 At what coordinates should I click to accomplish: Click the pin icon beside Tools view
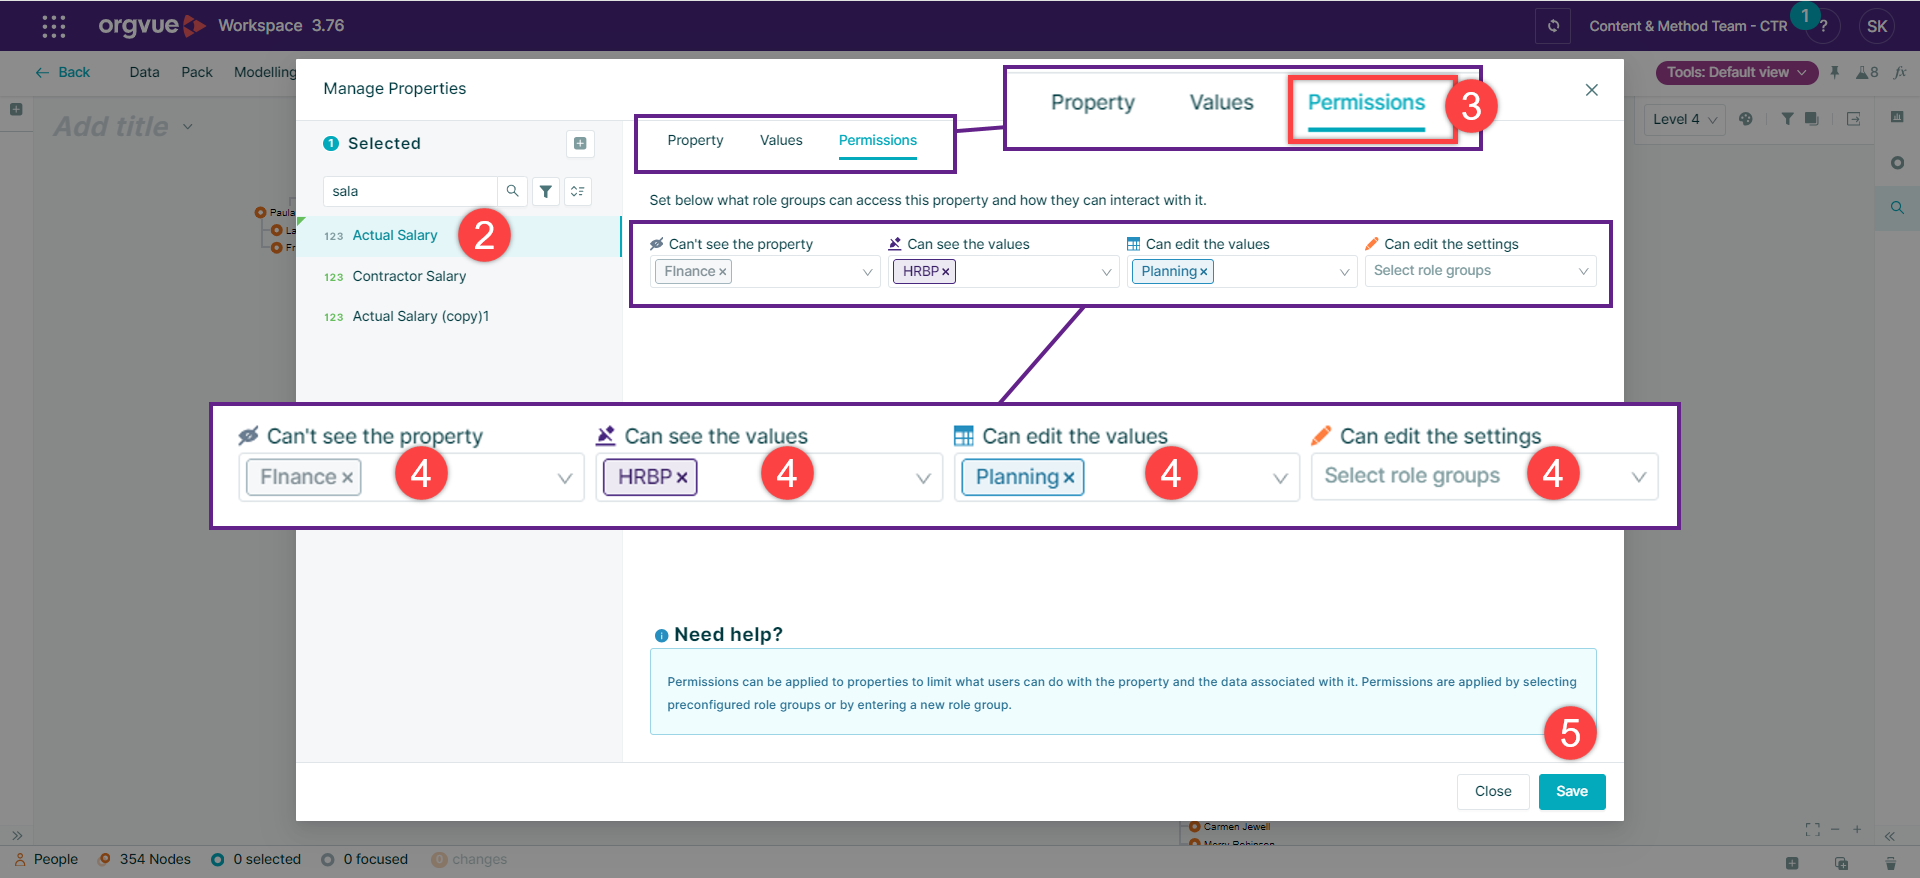pyautogui.click(x=1834, y=72)
